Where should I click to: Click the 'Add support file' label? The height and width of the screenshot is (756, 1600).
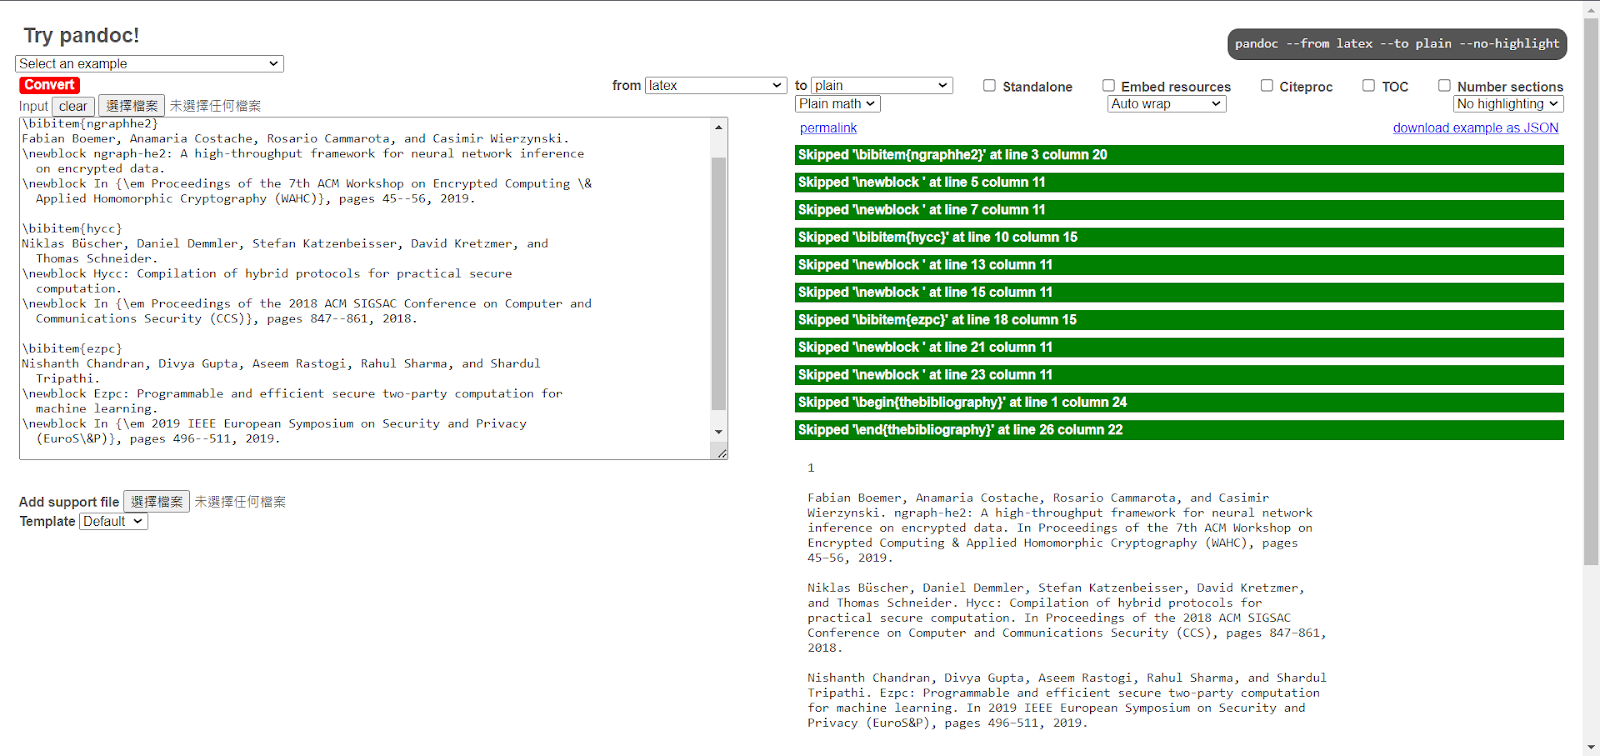69,502
